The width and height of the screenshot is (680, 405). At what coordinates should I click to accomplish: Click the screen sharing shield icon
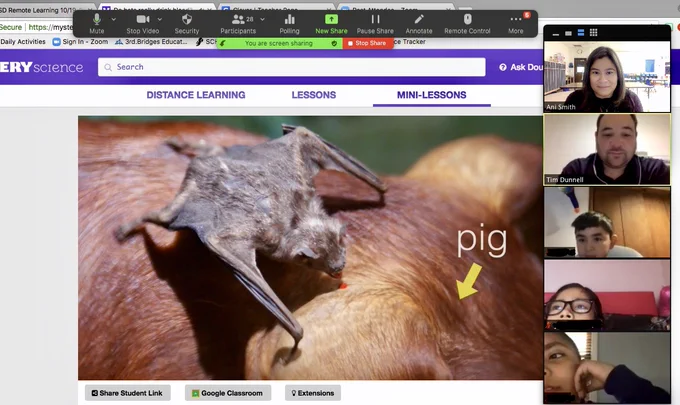tap(334, 43)
